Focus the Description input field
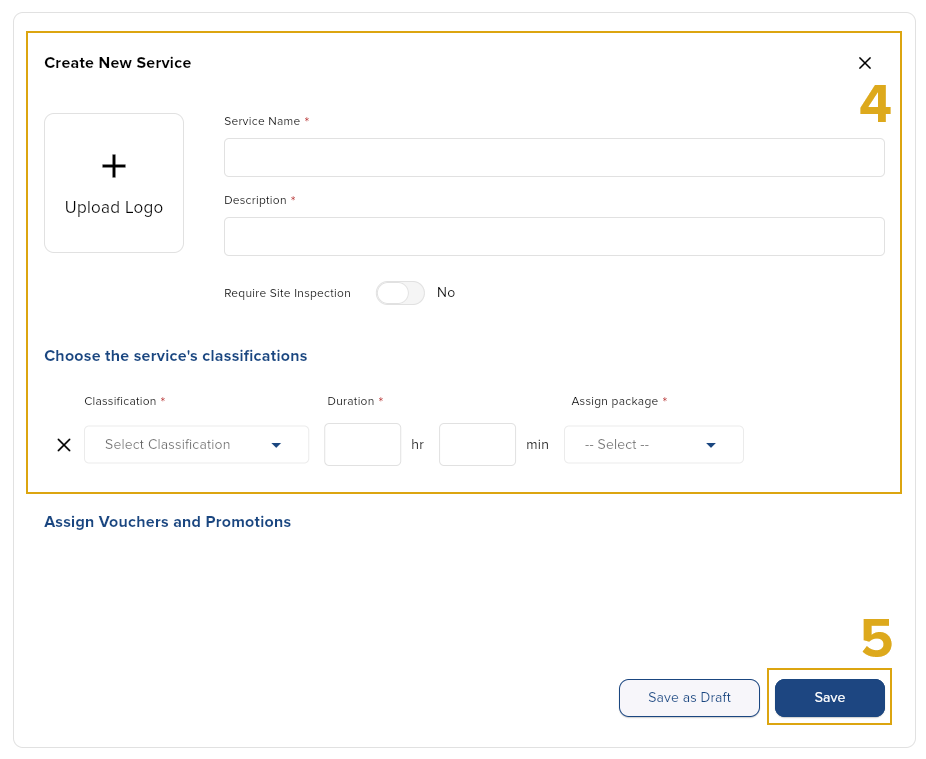 click(554, 237)
